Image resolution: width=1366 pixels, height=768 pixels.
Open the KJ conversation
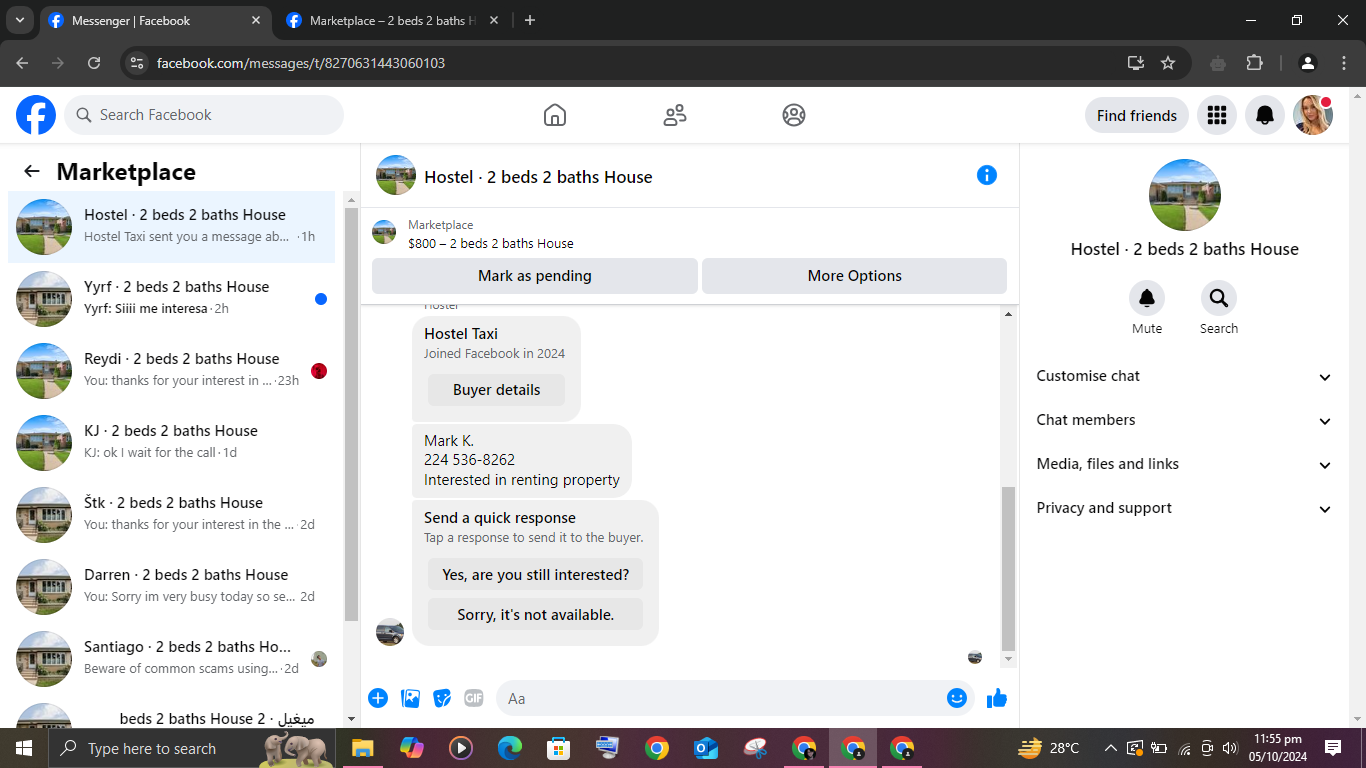(x=172, y=443)
